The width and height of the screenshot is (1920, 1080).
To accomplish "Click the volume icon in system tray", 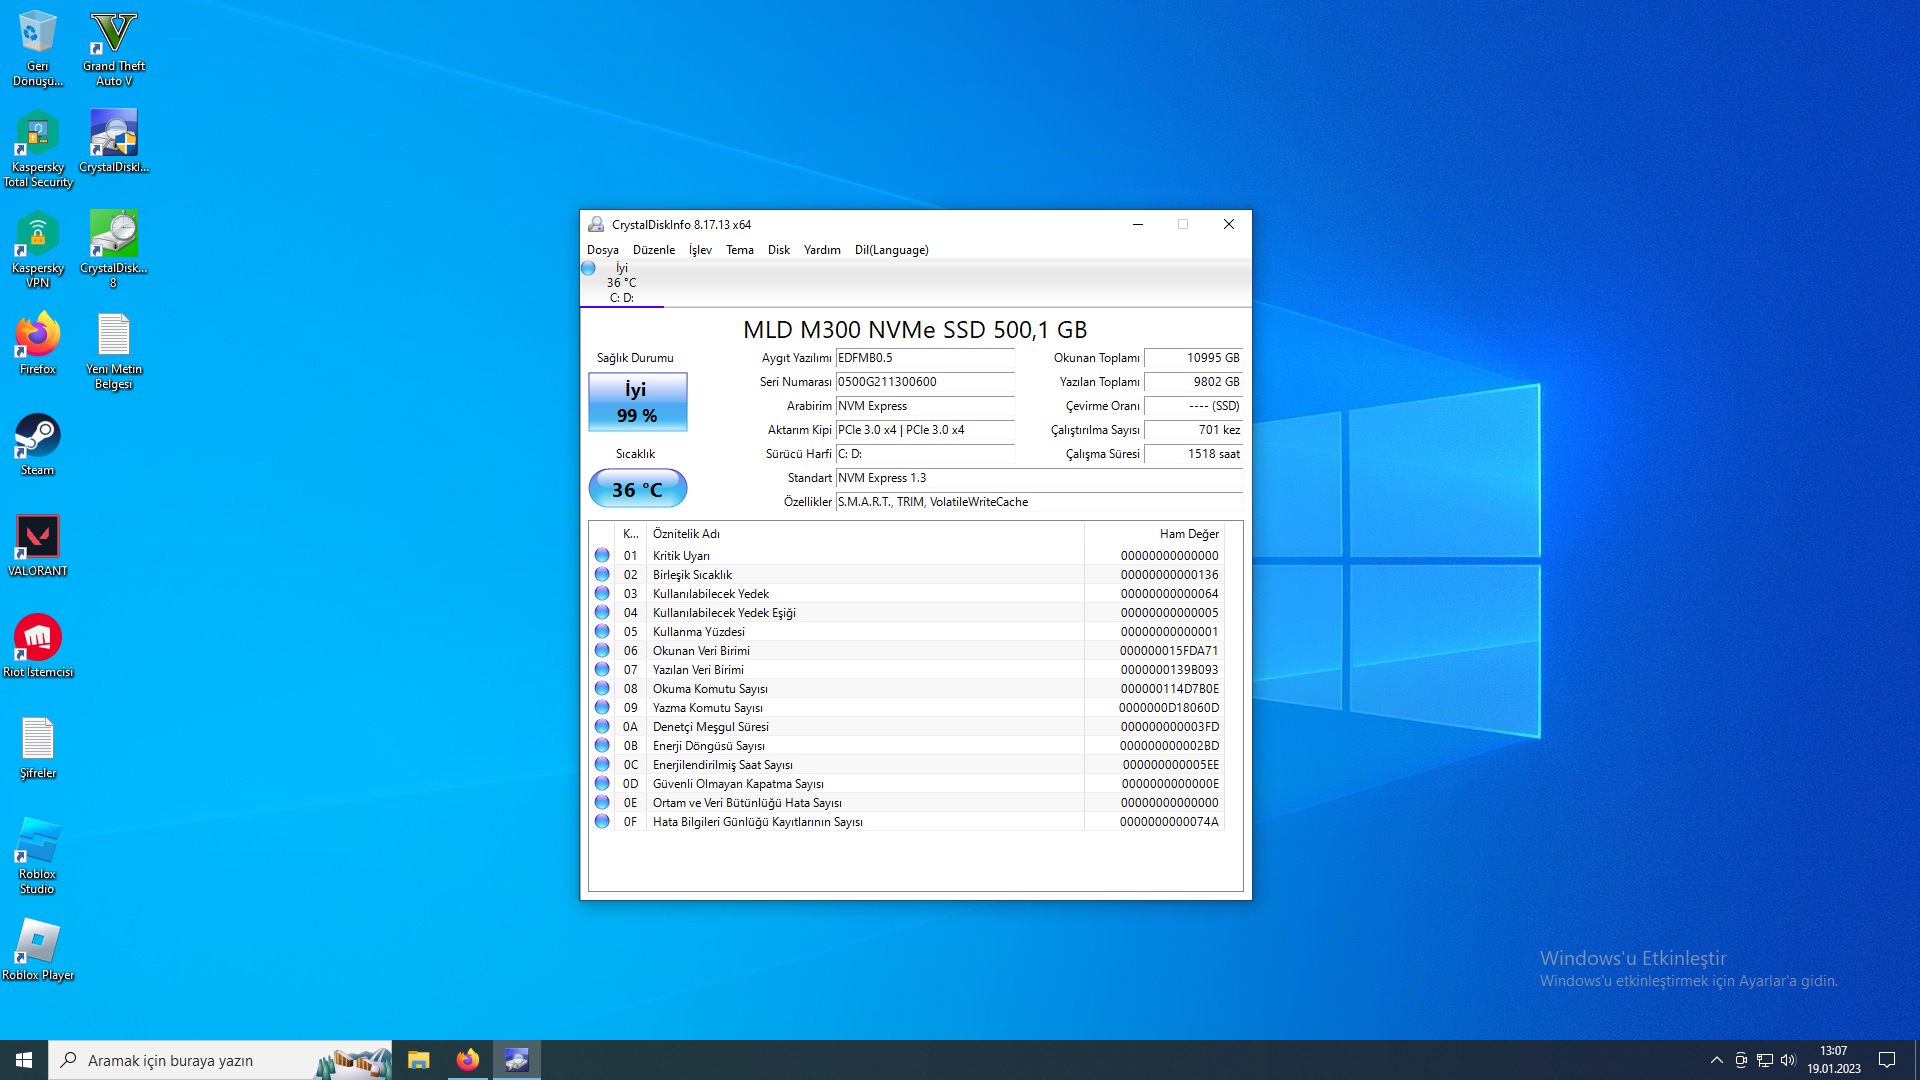I will click(x=1788, y=1060).
